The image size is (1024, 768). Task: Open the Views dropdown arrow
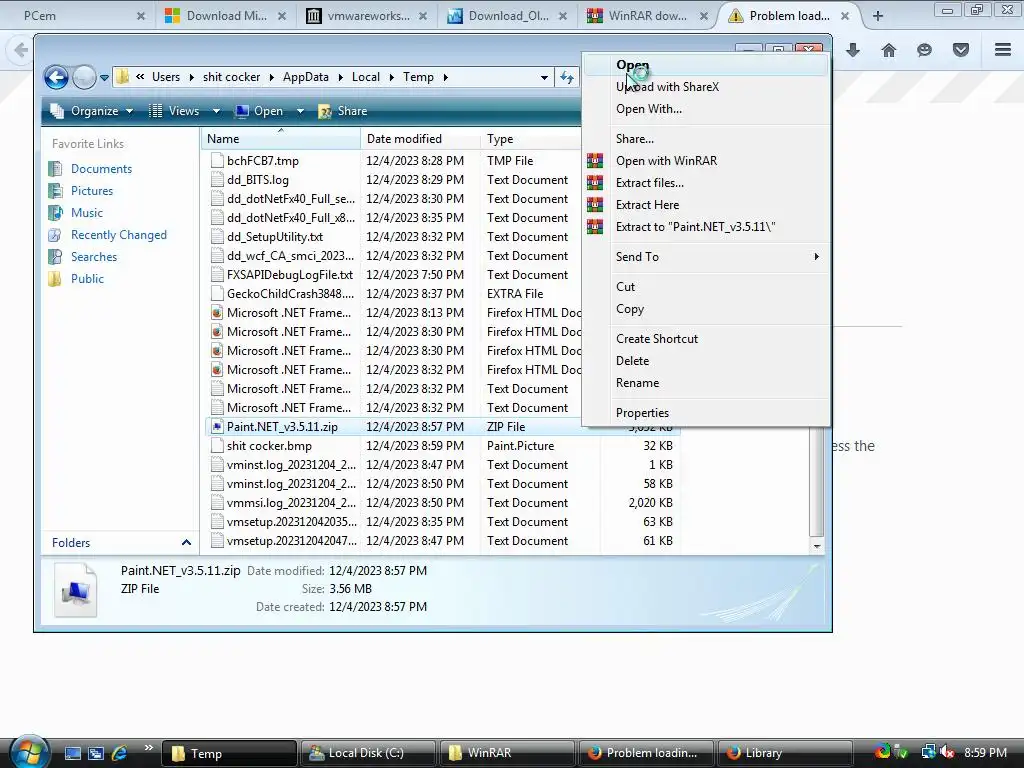(216, 111)
